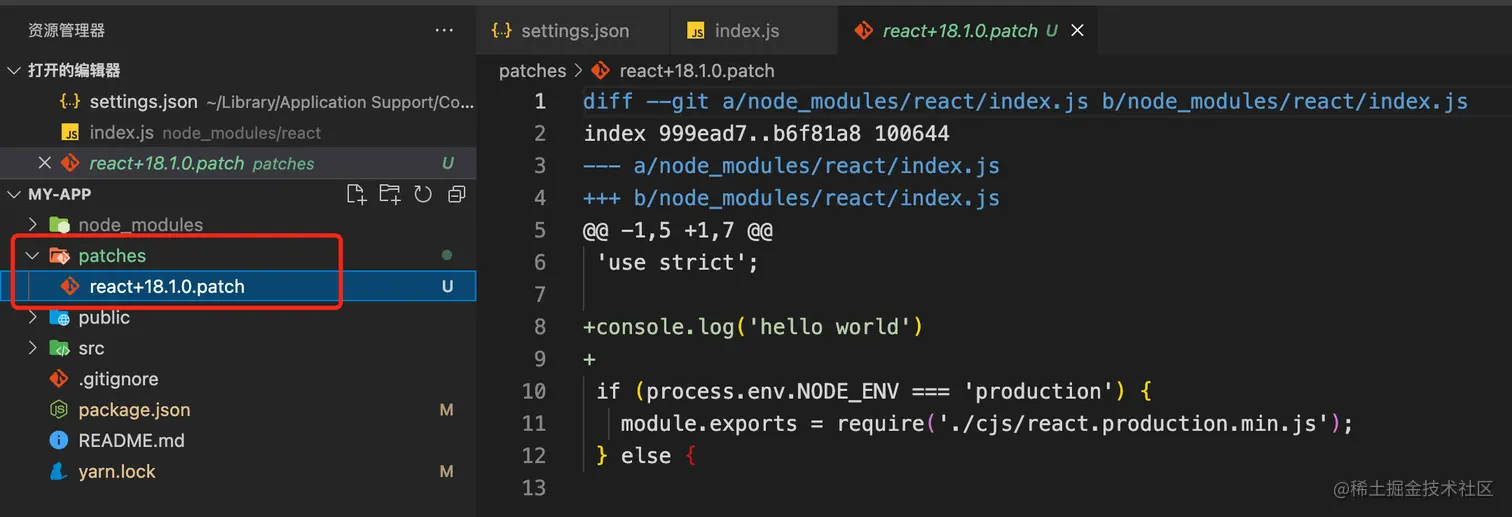Viewport: 1512px width, 517px height.
Task: Click the green dot badge on patches folder
Action: [447, 256]
